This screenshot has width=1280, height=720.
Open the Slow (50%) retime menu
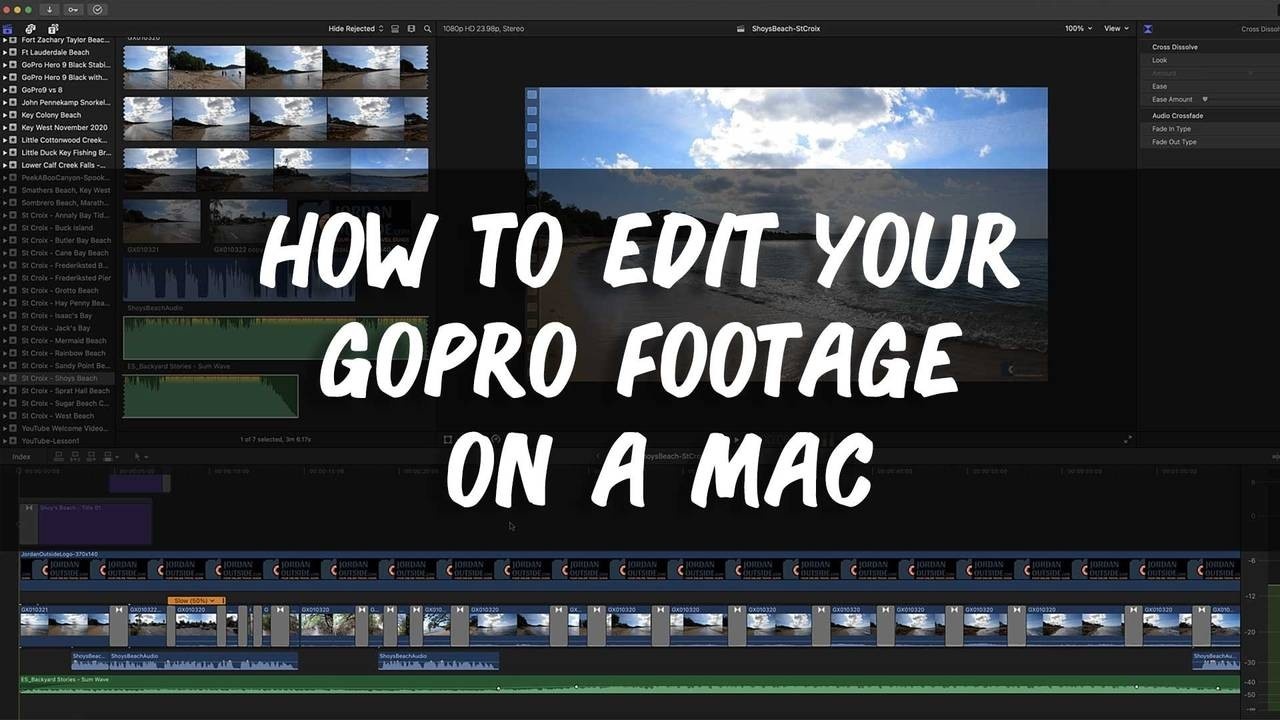(x=196, y=600)
